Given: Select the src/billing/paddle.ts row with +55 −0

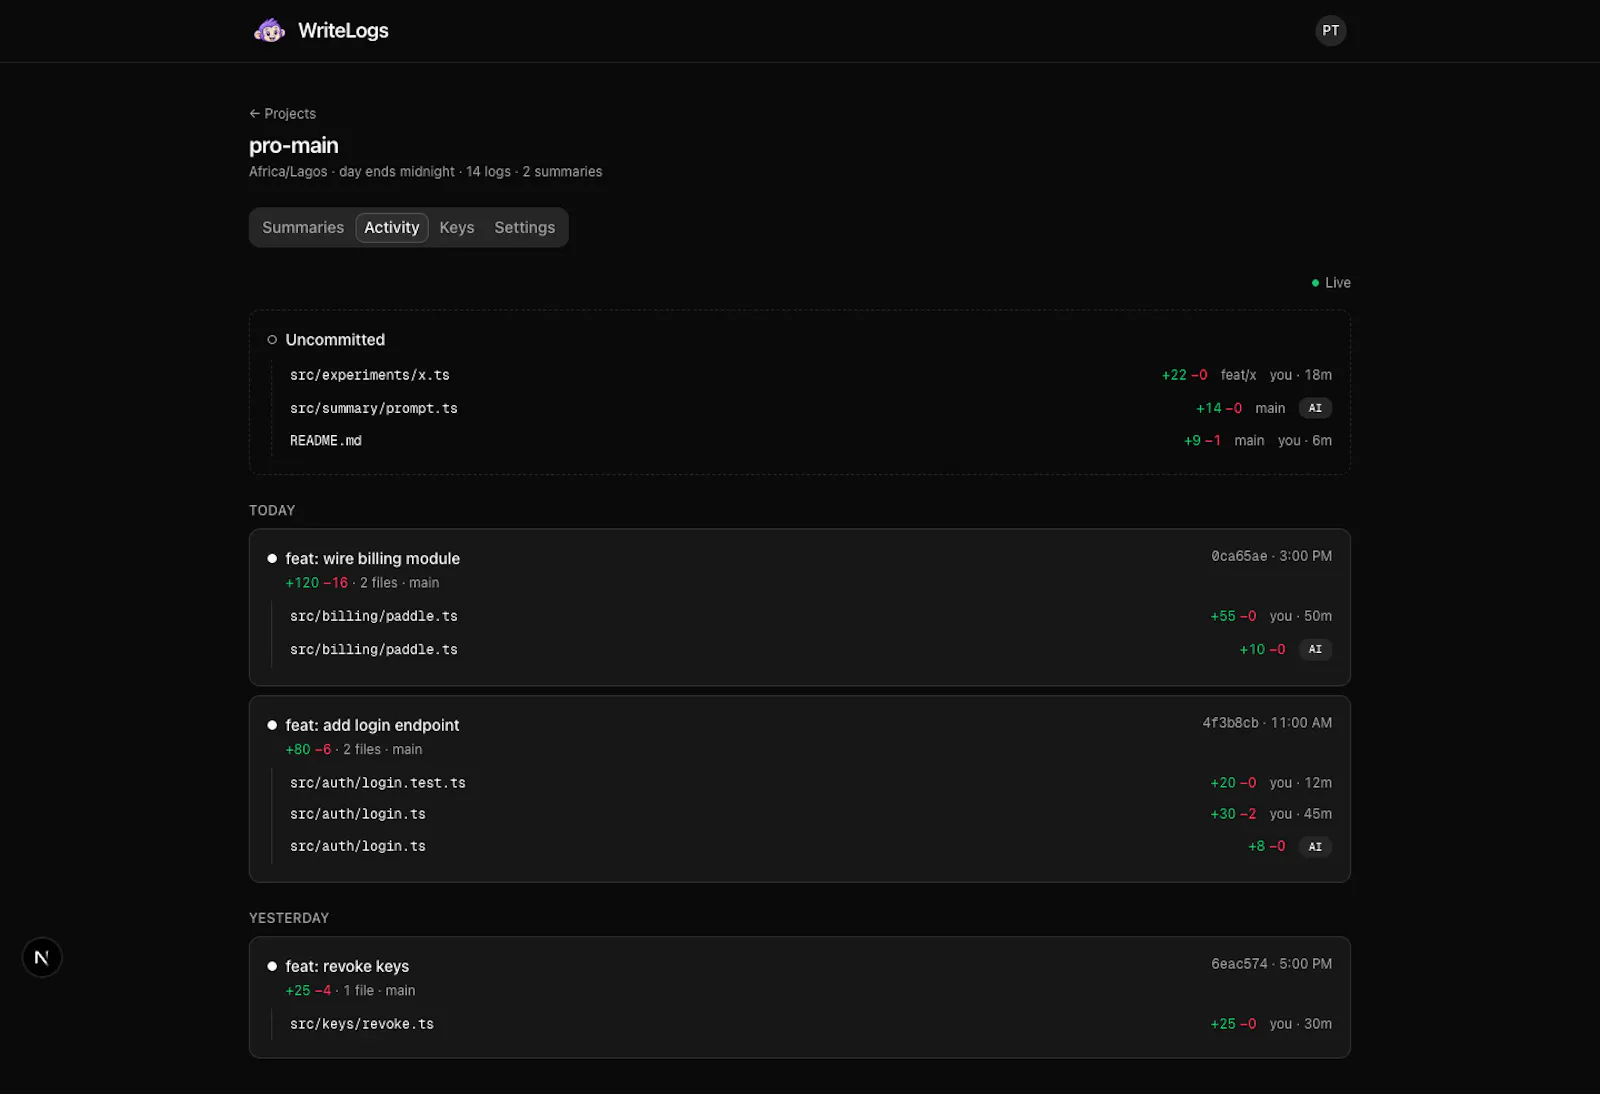Looking at the screenshot, I should click(811, 616).
